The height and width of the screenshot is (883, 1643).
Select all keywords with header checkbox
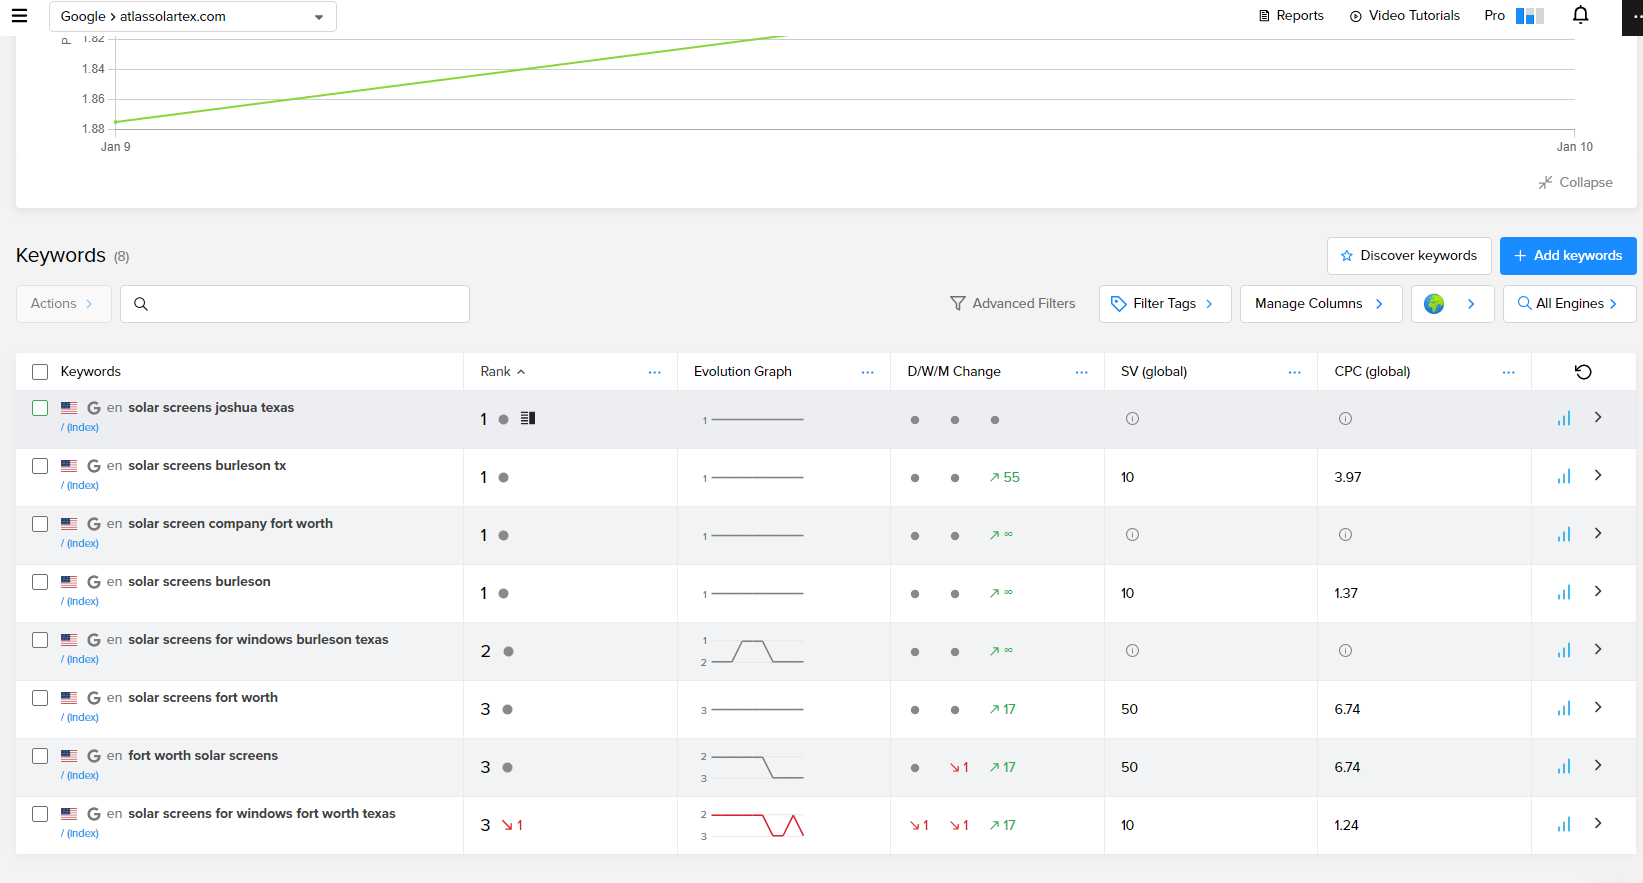(40, 372)
